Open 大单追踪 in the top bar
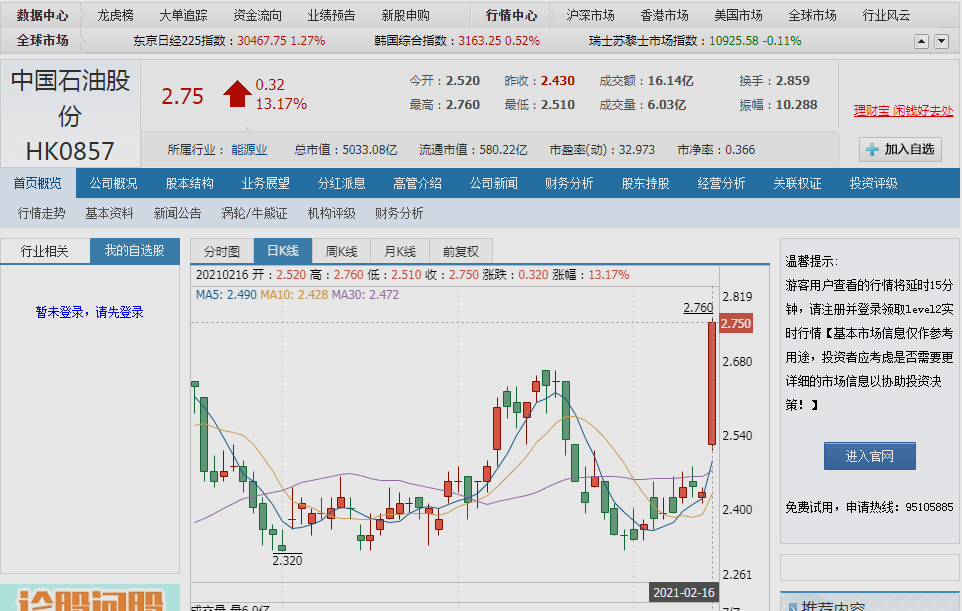Viewport: 962px width, 611px height. [183, 15]
